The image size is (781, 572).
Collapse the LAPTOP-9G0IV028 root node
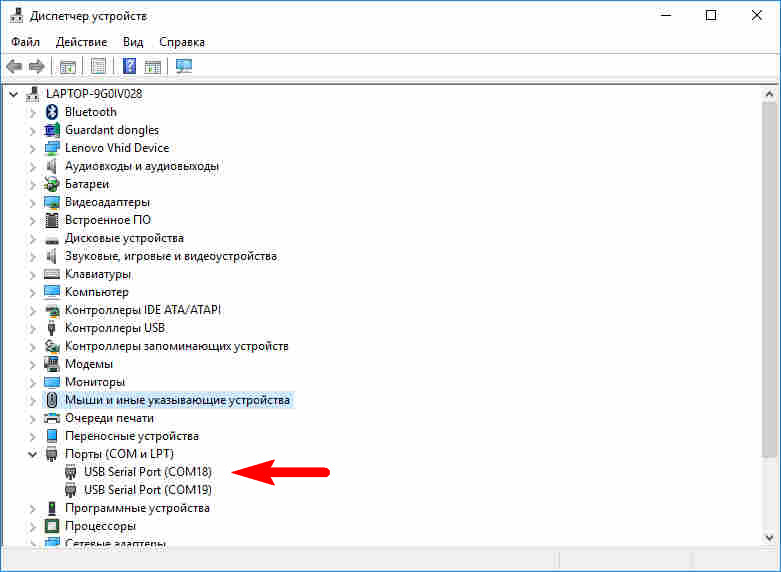pos(13,94)
